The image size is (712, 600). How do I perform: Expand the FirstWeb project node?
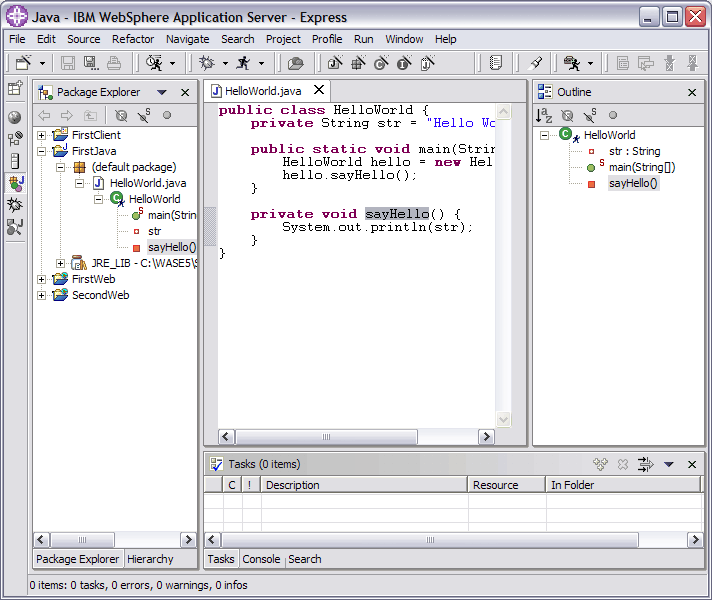[41, 279]
